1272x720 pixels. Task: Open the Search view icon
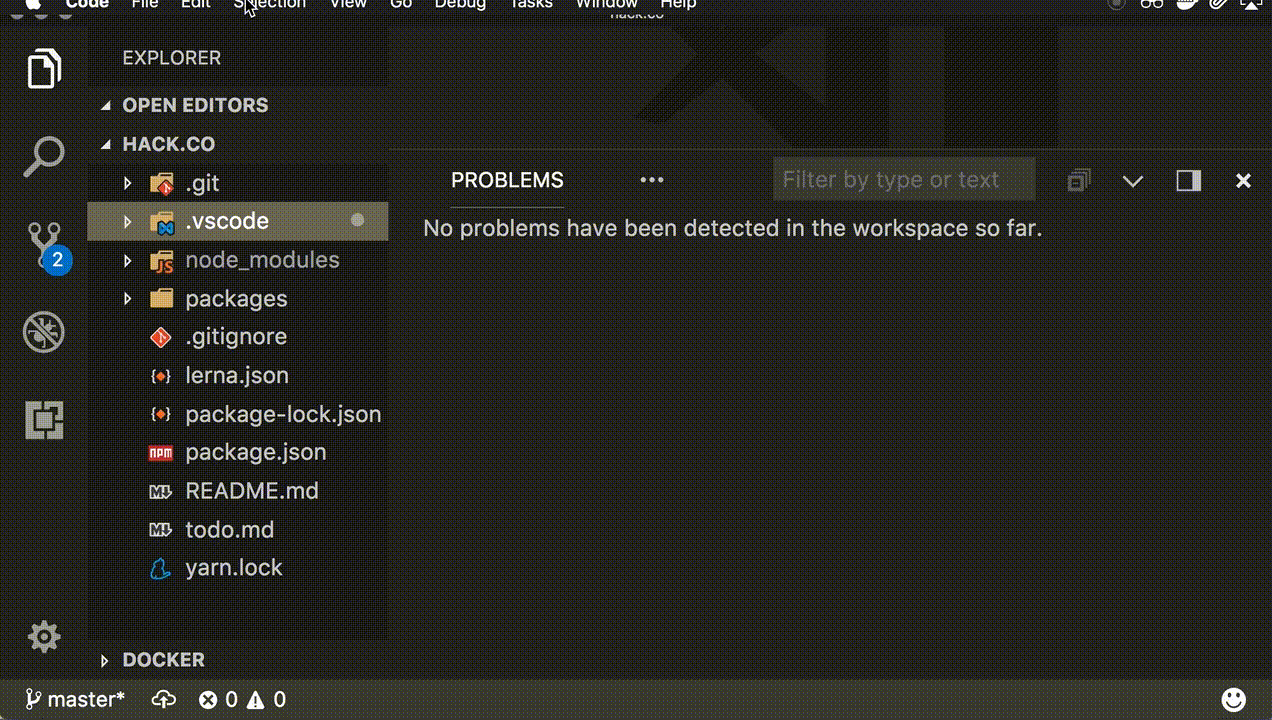[x=44, y=155]
